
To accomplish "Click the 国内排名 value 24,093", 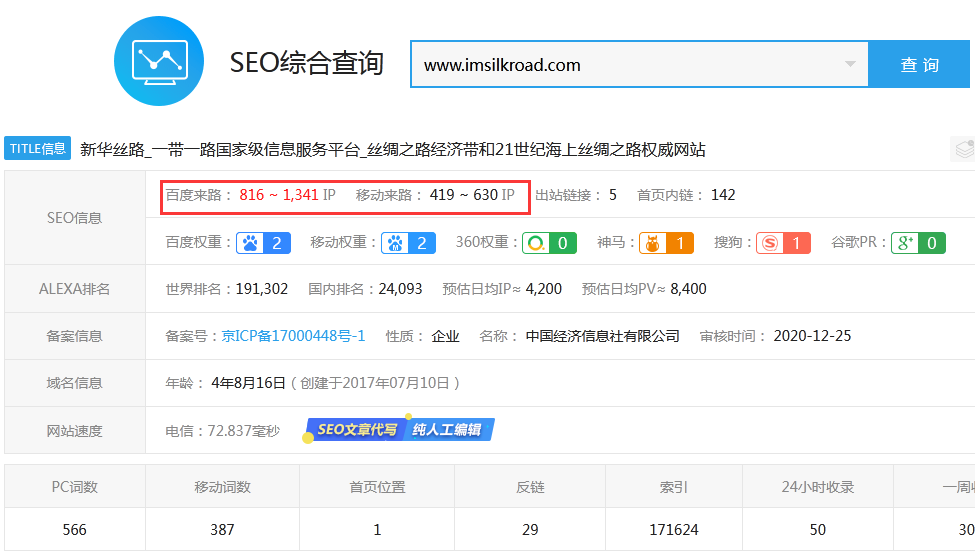I will [400, 289].
